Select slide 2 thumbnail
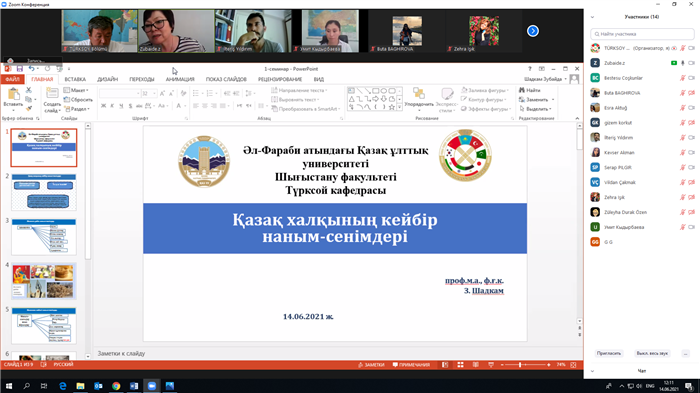700x393 pixels. point(44,192)
